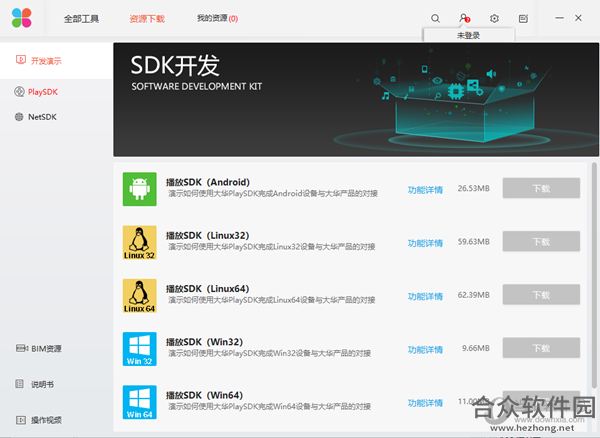Select NetSDK in the sidebar

click(42, 117)
